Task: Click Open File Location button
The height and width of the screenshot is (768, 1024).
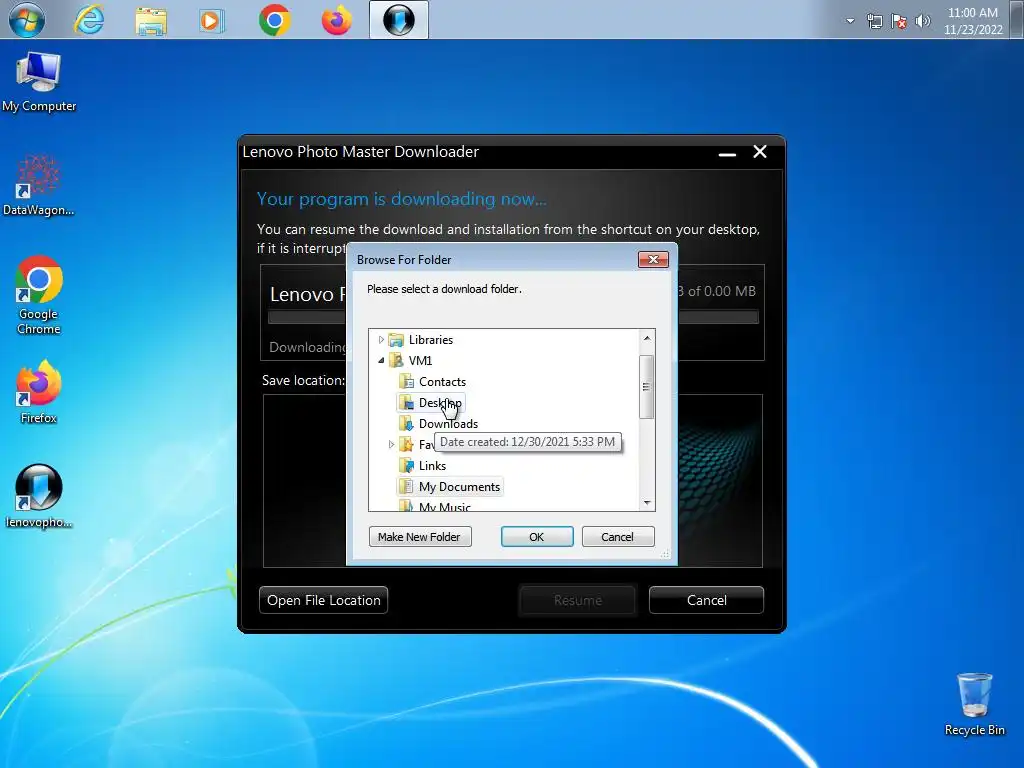Action: pos(323,600)
